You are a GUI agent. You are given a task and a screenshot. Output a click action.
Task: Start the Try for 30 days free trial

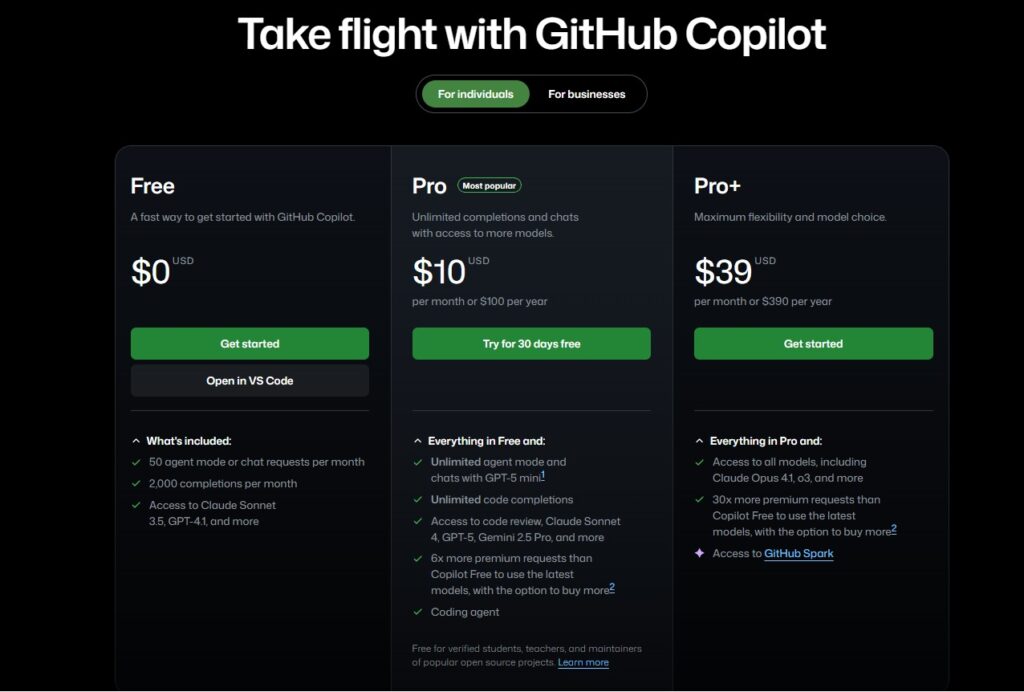pos(531,344)
